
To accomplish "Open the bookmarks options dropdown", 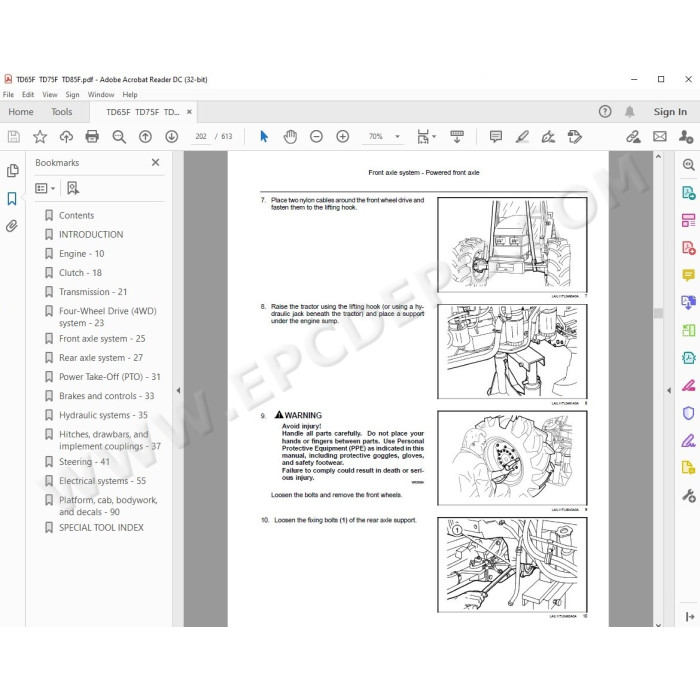I will pos(45,188).
